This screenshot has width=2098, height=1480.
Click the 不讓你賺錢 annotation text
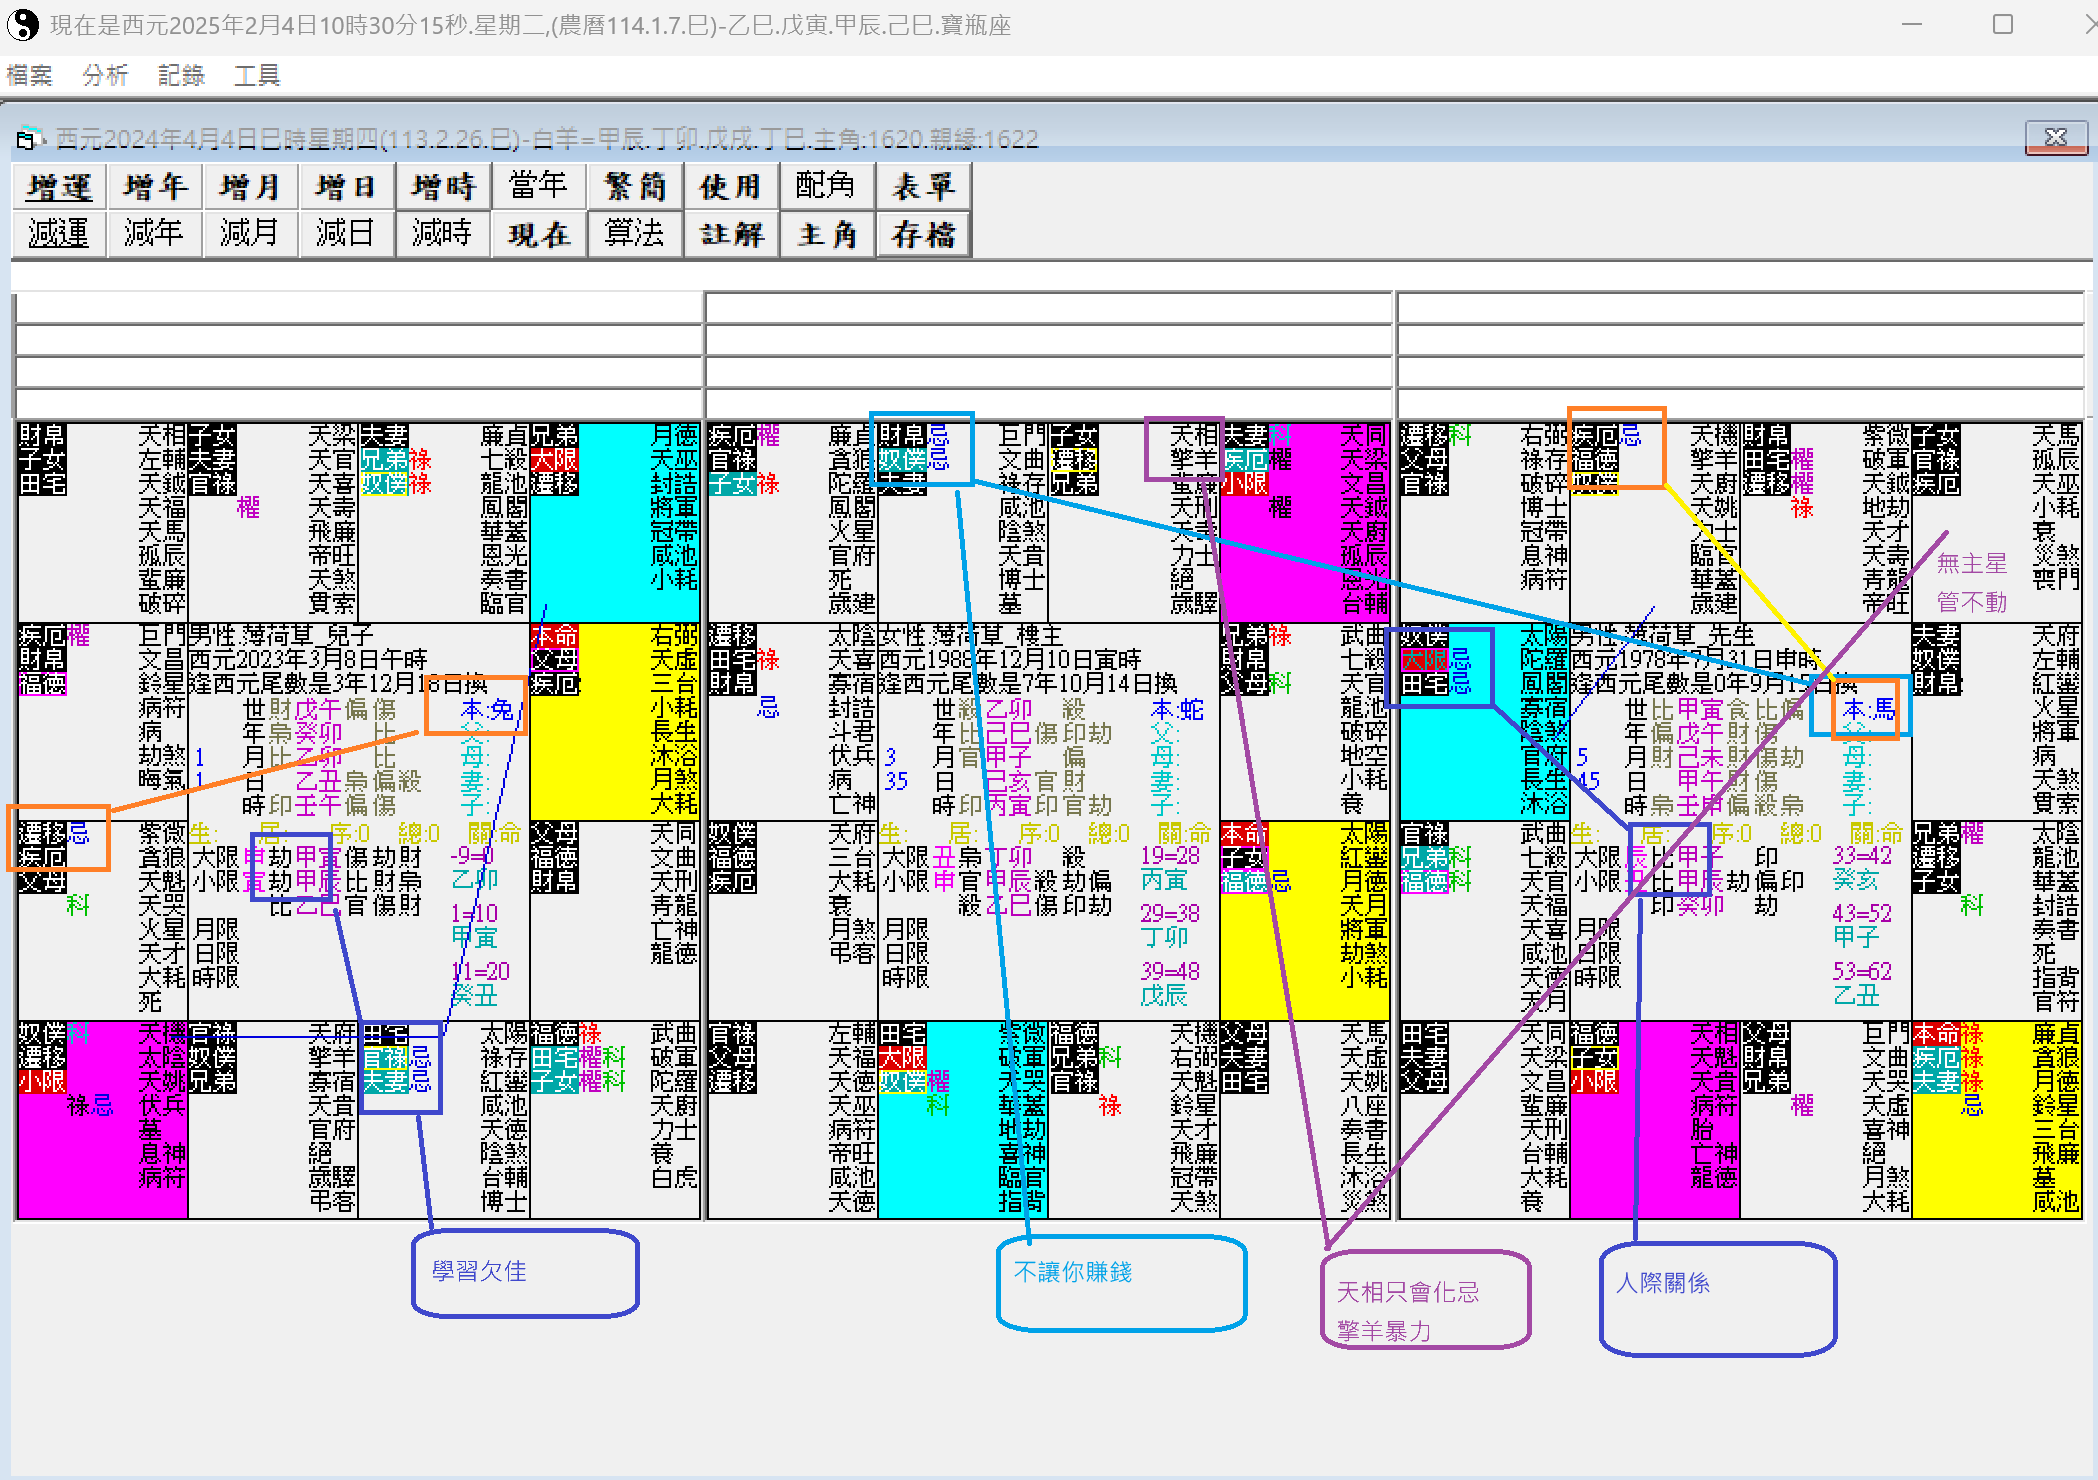point(1073,1272)
